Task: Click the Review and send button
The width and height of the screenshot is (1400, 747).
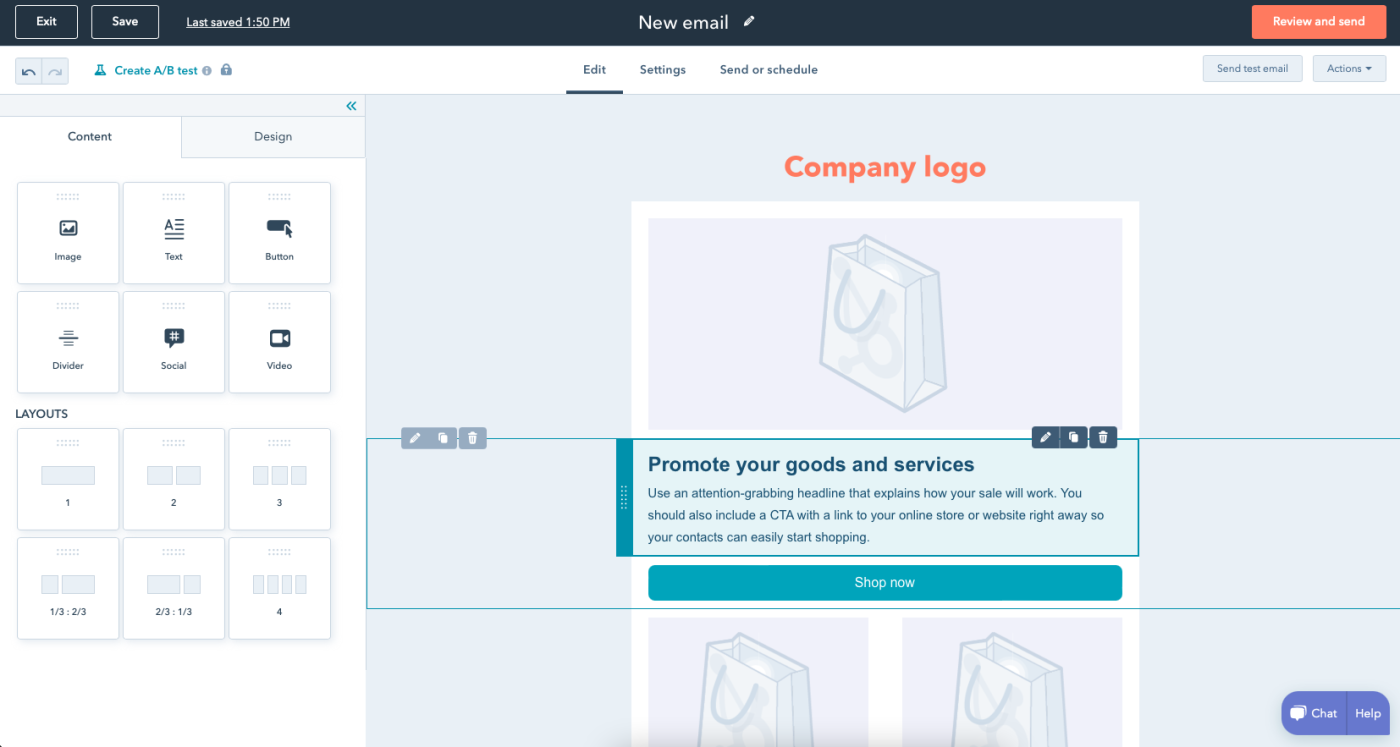Action: click(x=1318, y=22)
